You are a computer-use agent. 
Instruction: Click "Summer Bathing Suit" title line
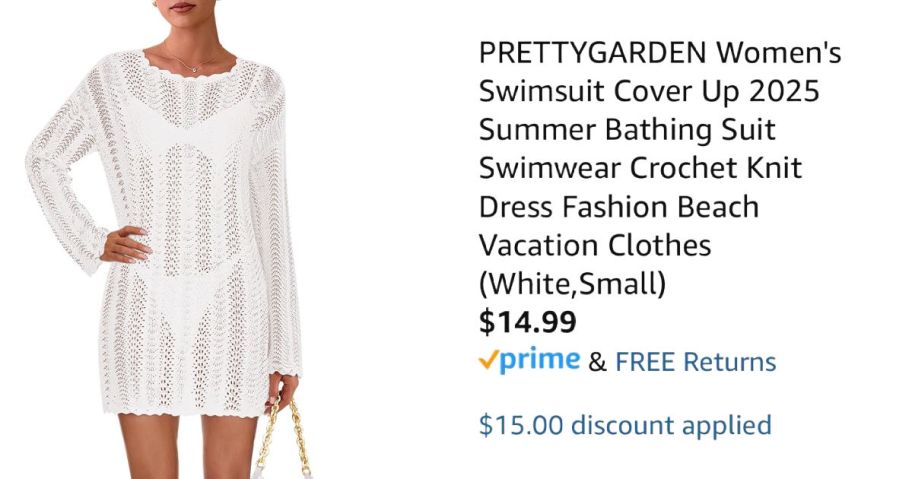coord(627,130)
